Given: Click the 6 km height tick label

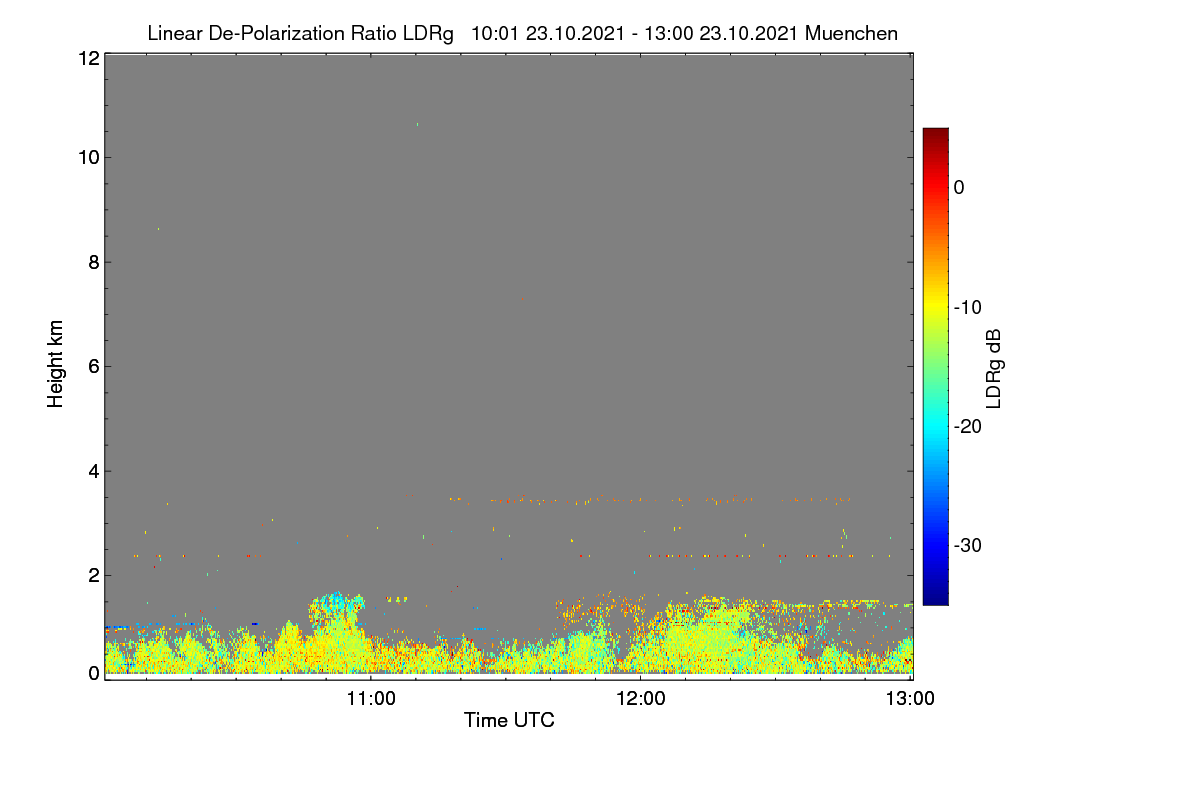Looking at the screenshot, I should (x=92, y=366).
